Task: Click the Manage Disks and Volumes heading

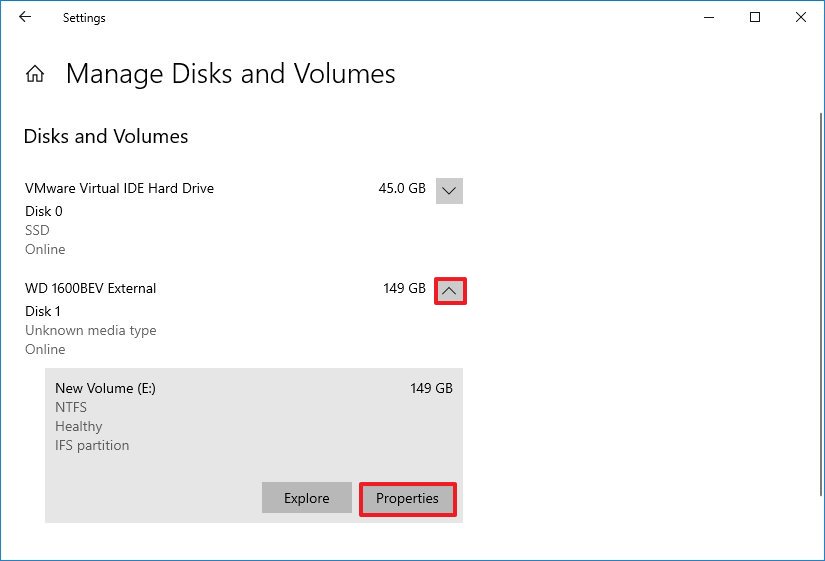Action: (230, 74)
